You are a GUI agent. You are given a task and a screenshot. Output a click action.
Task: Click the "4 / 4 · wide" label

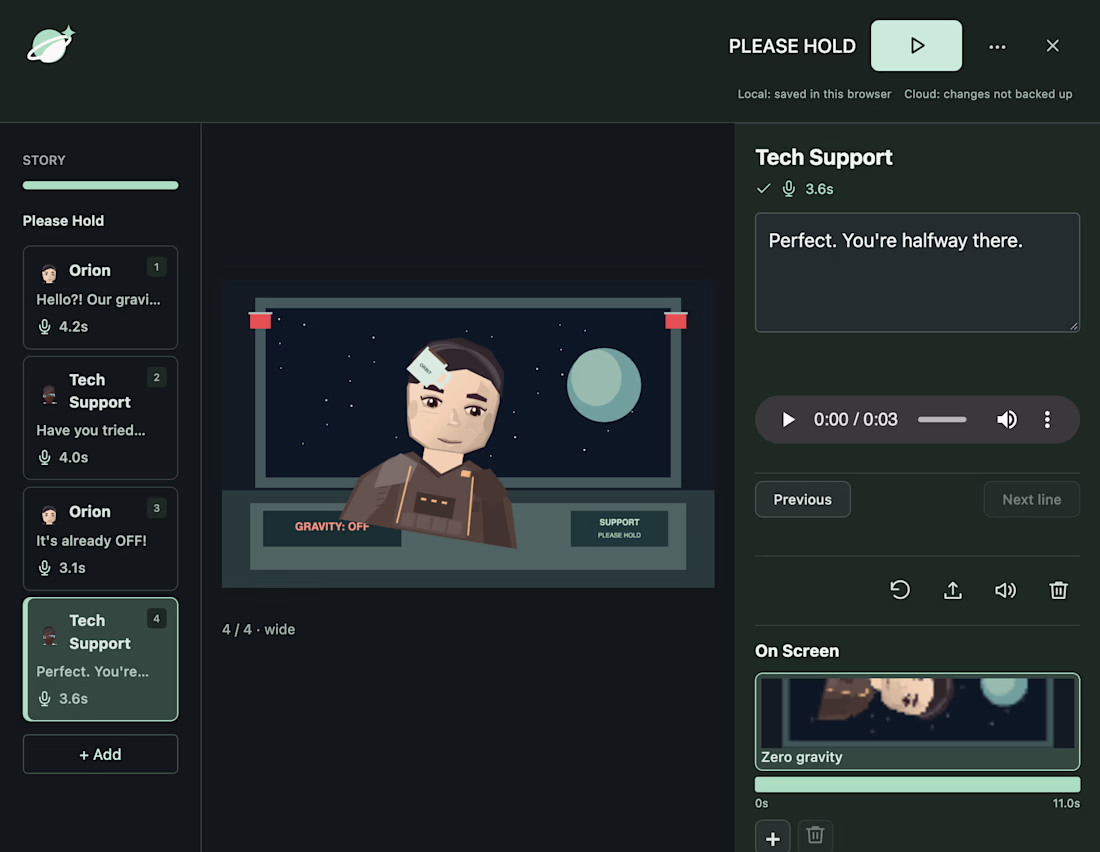258,630
